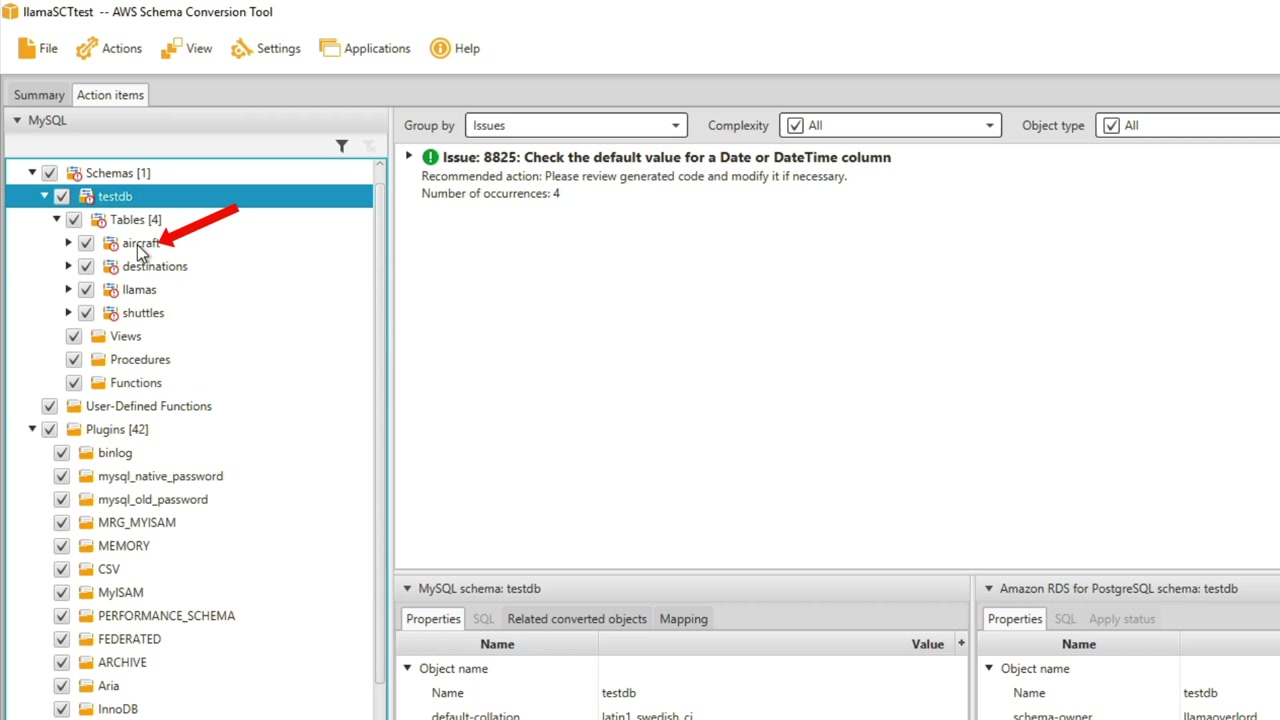Click the plus button beside the Value column
Image resolution: width=1280 pixels, height=720 pixels.
point(961,643)
